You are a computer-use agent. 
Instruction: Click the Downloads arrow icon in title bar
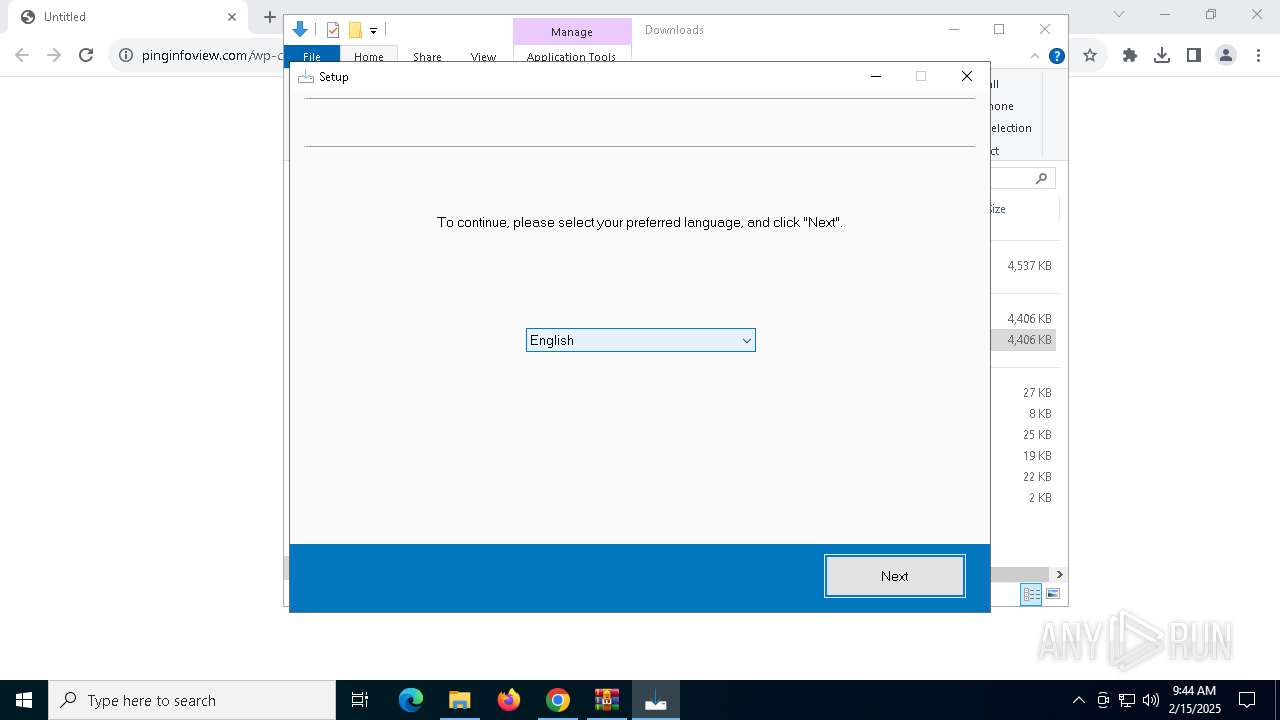pyautogui.click(x=299, y=30)
